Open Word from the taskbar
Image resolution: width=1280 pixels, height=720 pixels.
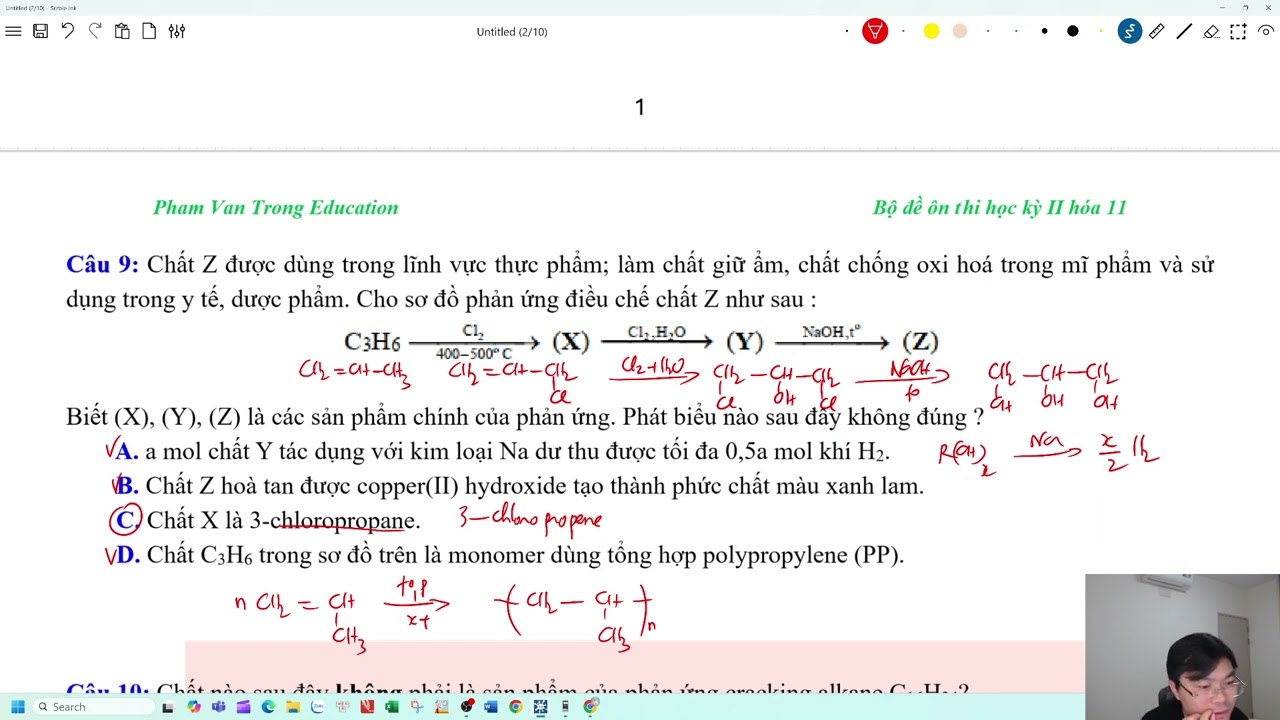pos(491,707)
